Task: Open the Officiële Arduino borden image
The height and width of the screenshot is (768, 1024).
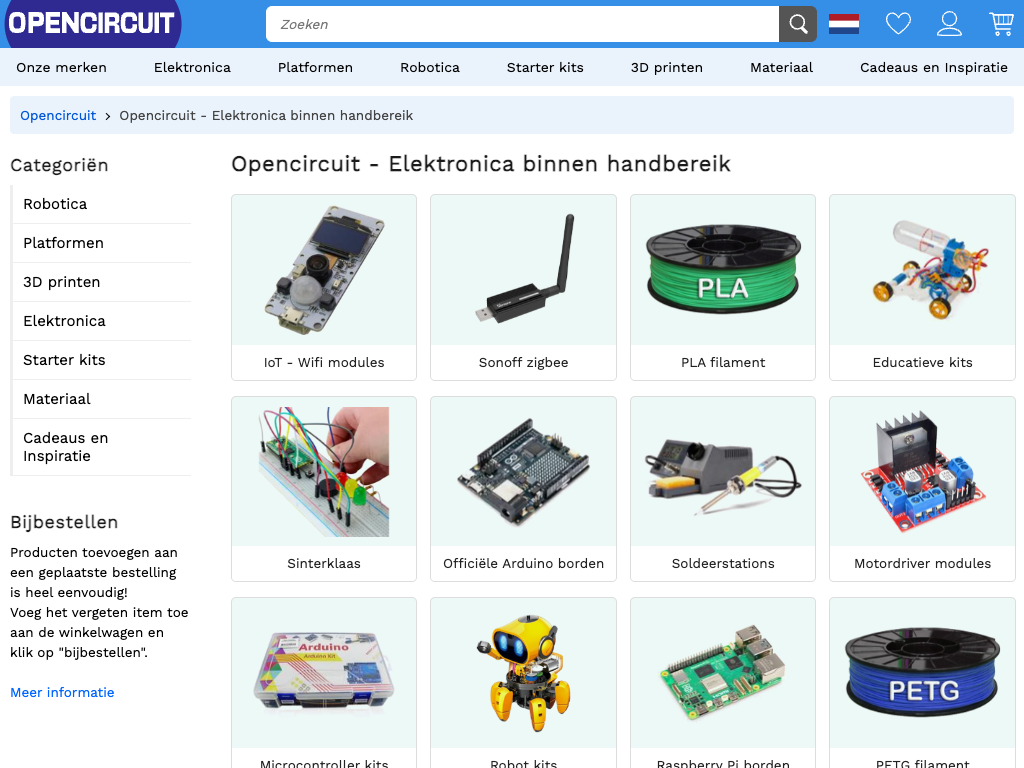Action: click(x=523, y=472)
